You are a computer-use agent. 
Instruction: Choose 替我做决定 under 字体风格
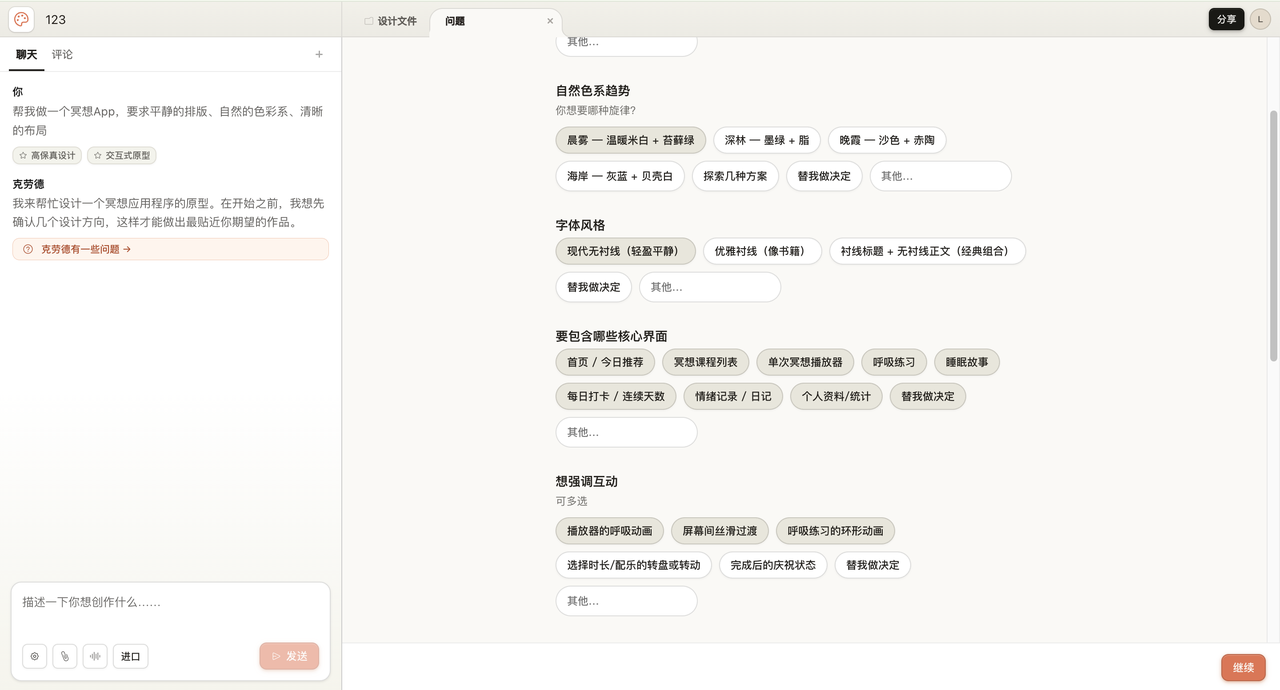click(594, 287)
